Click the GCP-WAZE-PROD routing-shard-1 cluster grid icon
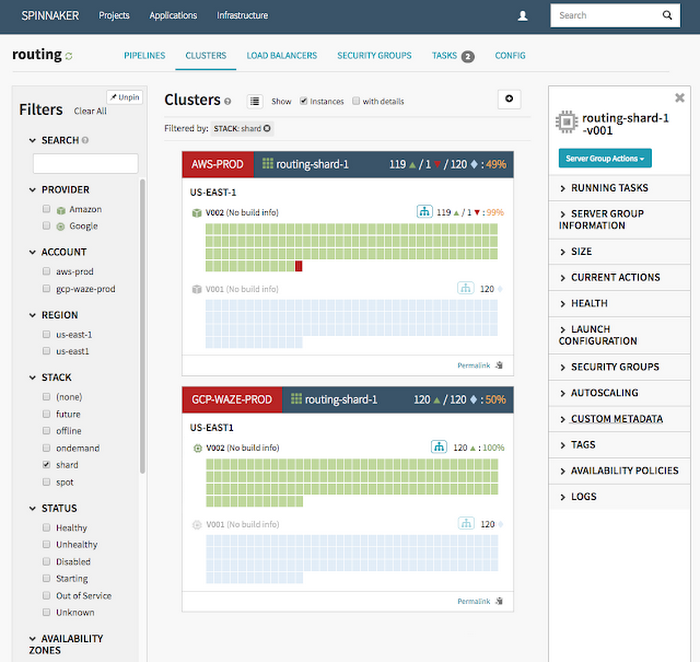Image resolution: width=700 pixels, height=662 pixels. [296, 399]
